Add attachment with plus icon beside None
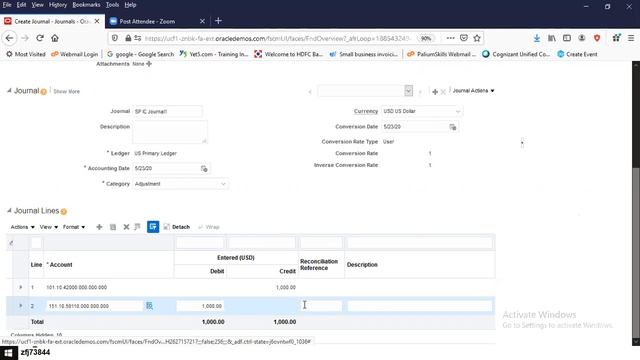The image size is (640, 360). [149, 64]
